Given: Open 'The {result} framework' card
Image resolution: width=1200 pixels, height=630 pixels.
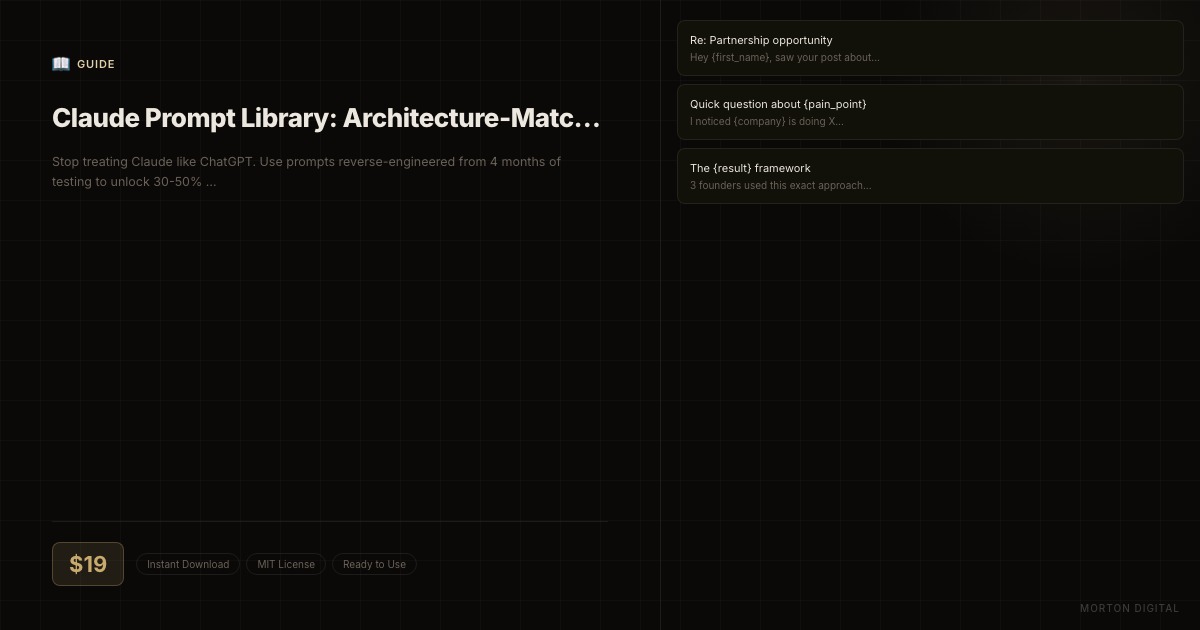Looking at the screenshot, I should point(930,176).
